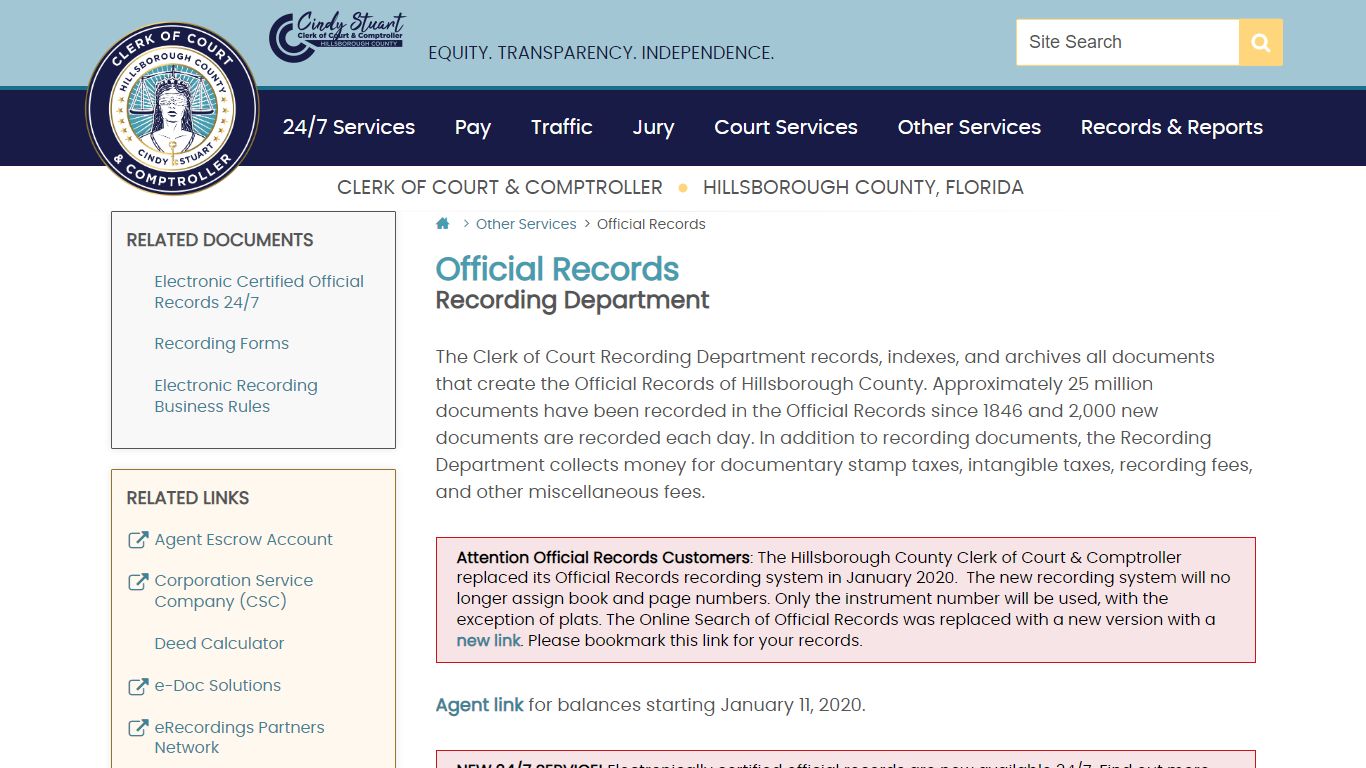
Task: Click the 'Official Records' breadcrumb text
Action: pos(651,224)
